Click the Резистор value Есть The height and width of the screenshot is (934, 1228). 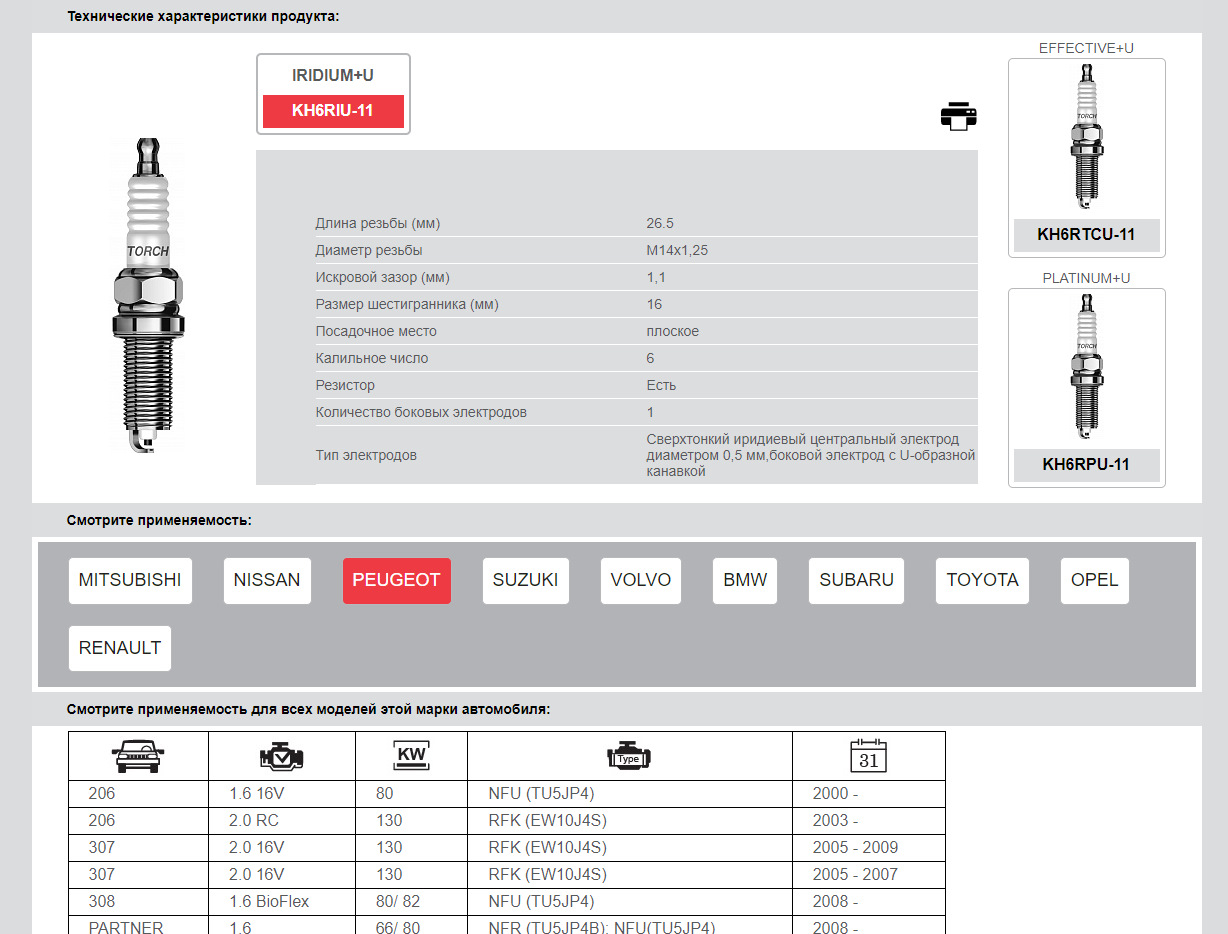tap(661, 386)
